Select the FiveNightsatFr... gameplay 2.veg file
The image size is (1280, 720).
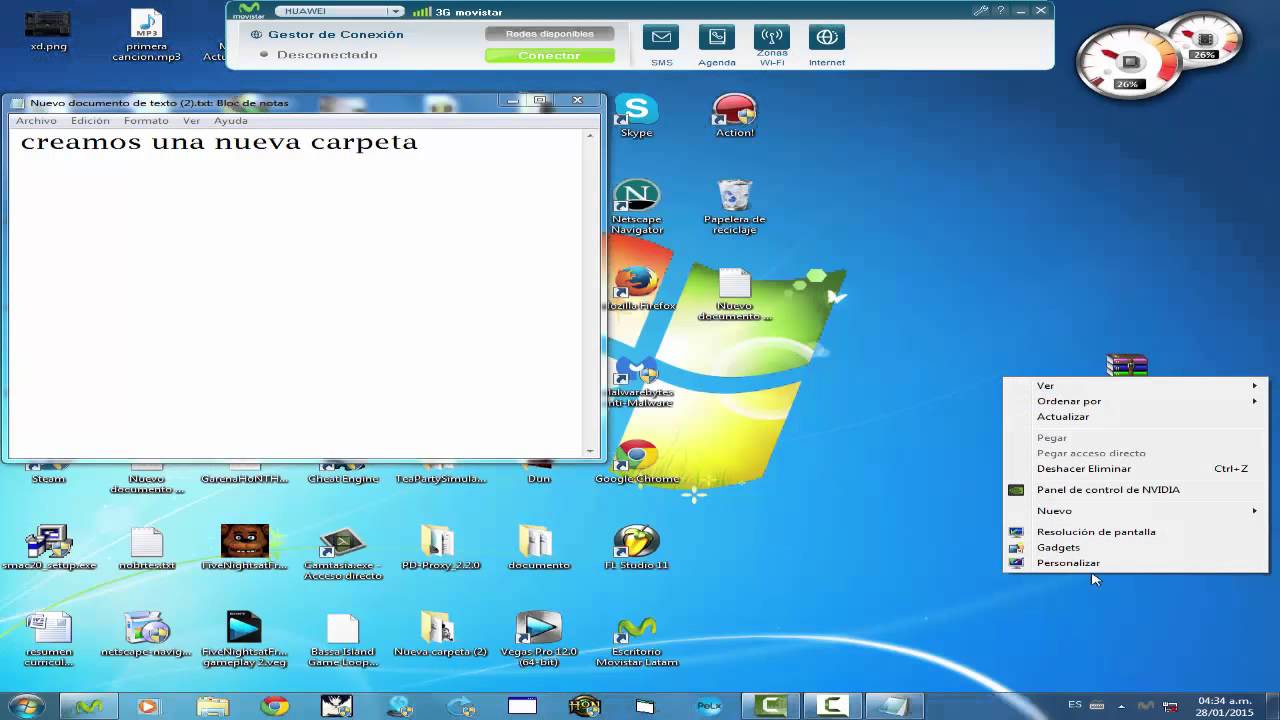[244, 640]
